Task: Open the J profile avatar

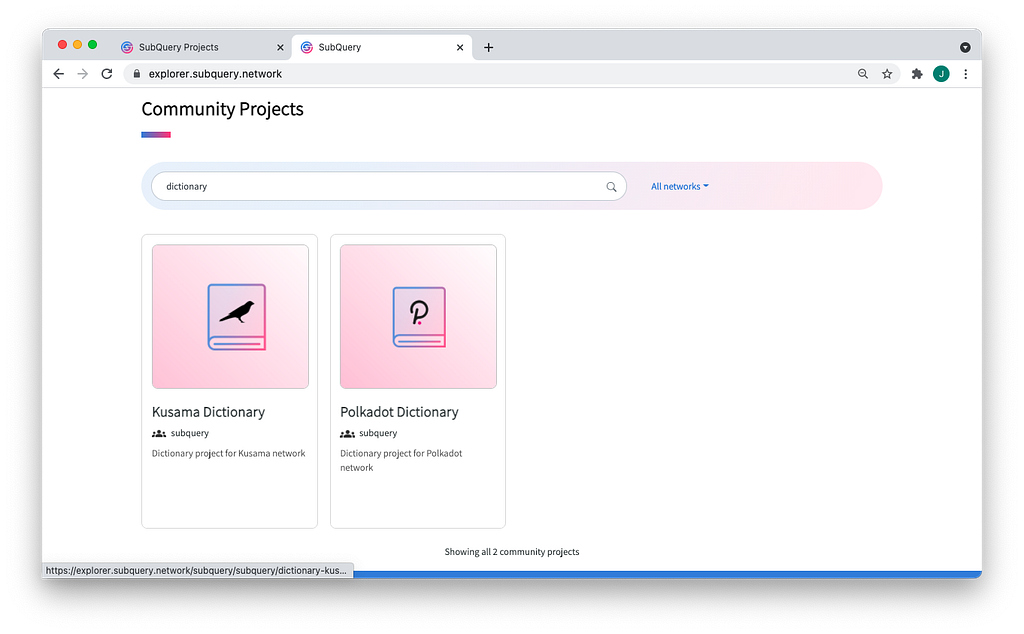Action: point(941,74)
